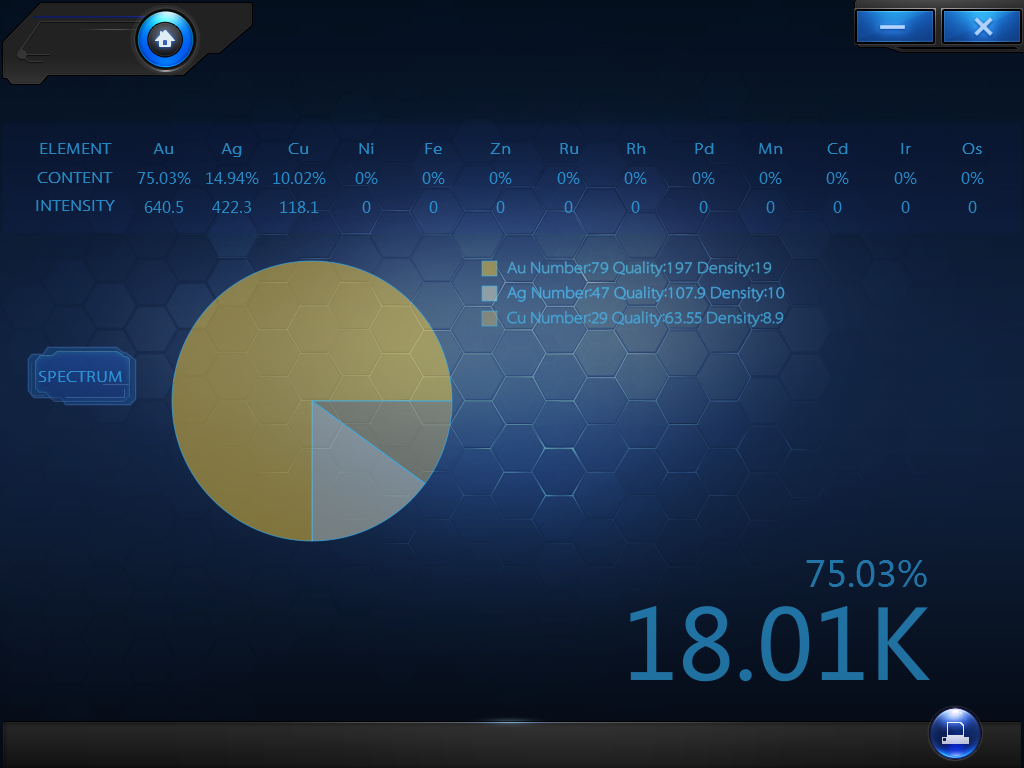Click the Cu legend color swatch
Screen dimensions: 1024x768
click(489, 318)
